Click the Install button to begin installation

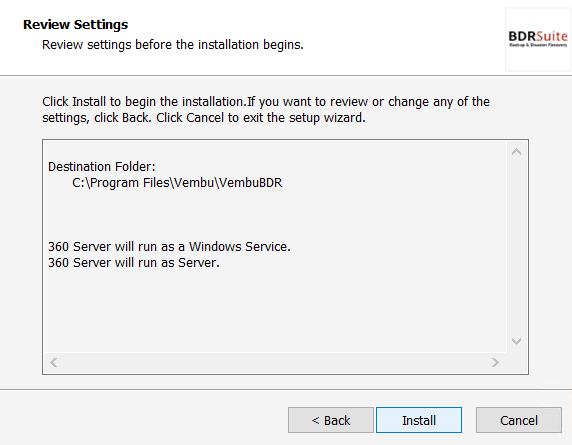[x=419, y=420]
